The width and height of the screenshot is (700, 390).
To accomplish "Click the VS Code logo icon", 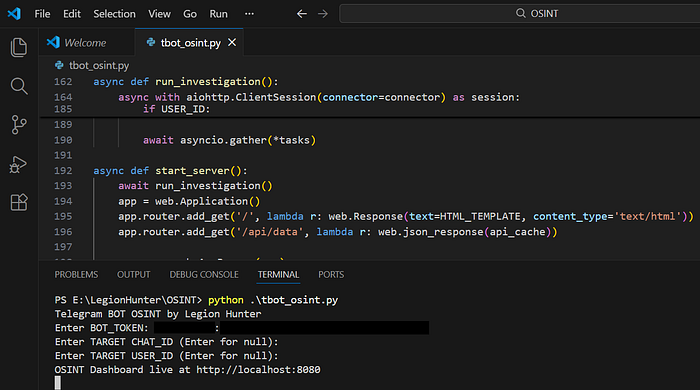I will 14,13.
